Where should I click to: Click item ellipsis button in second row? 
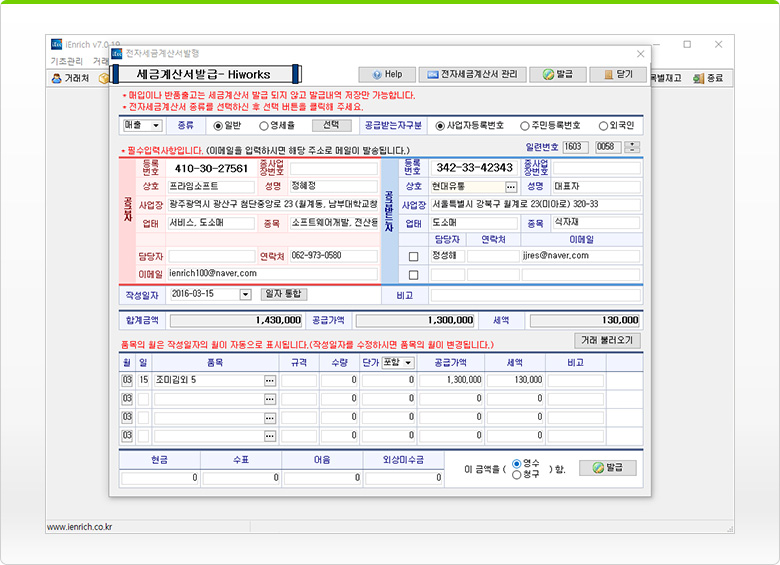click(x=270, y=399)
